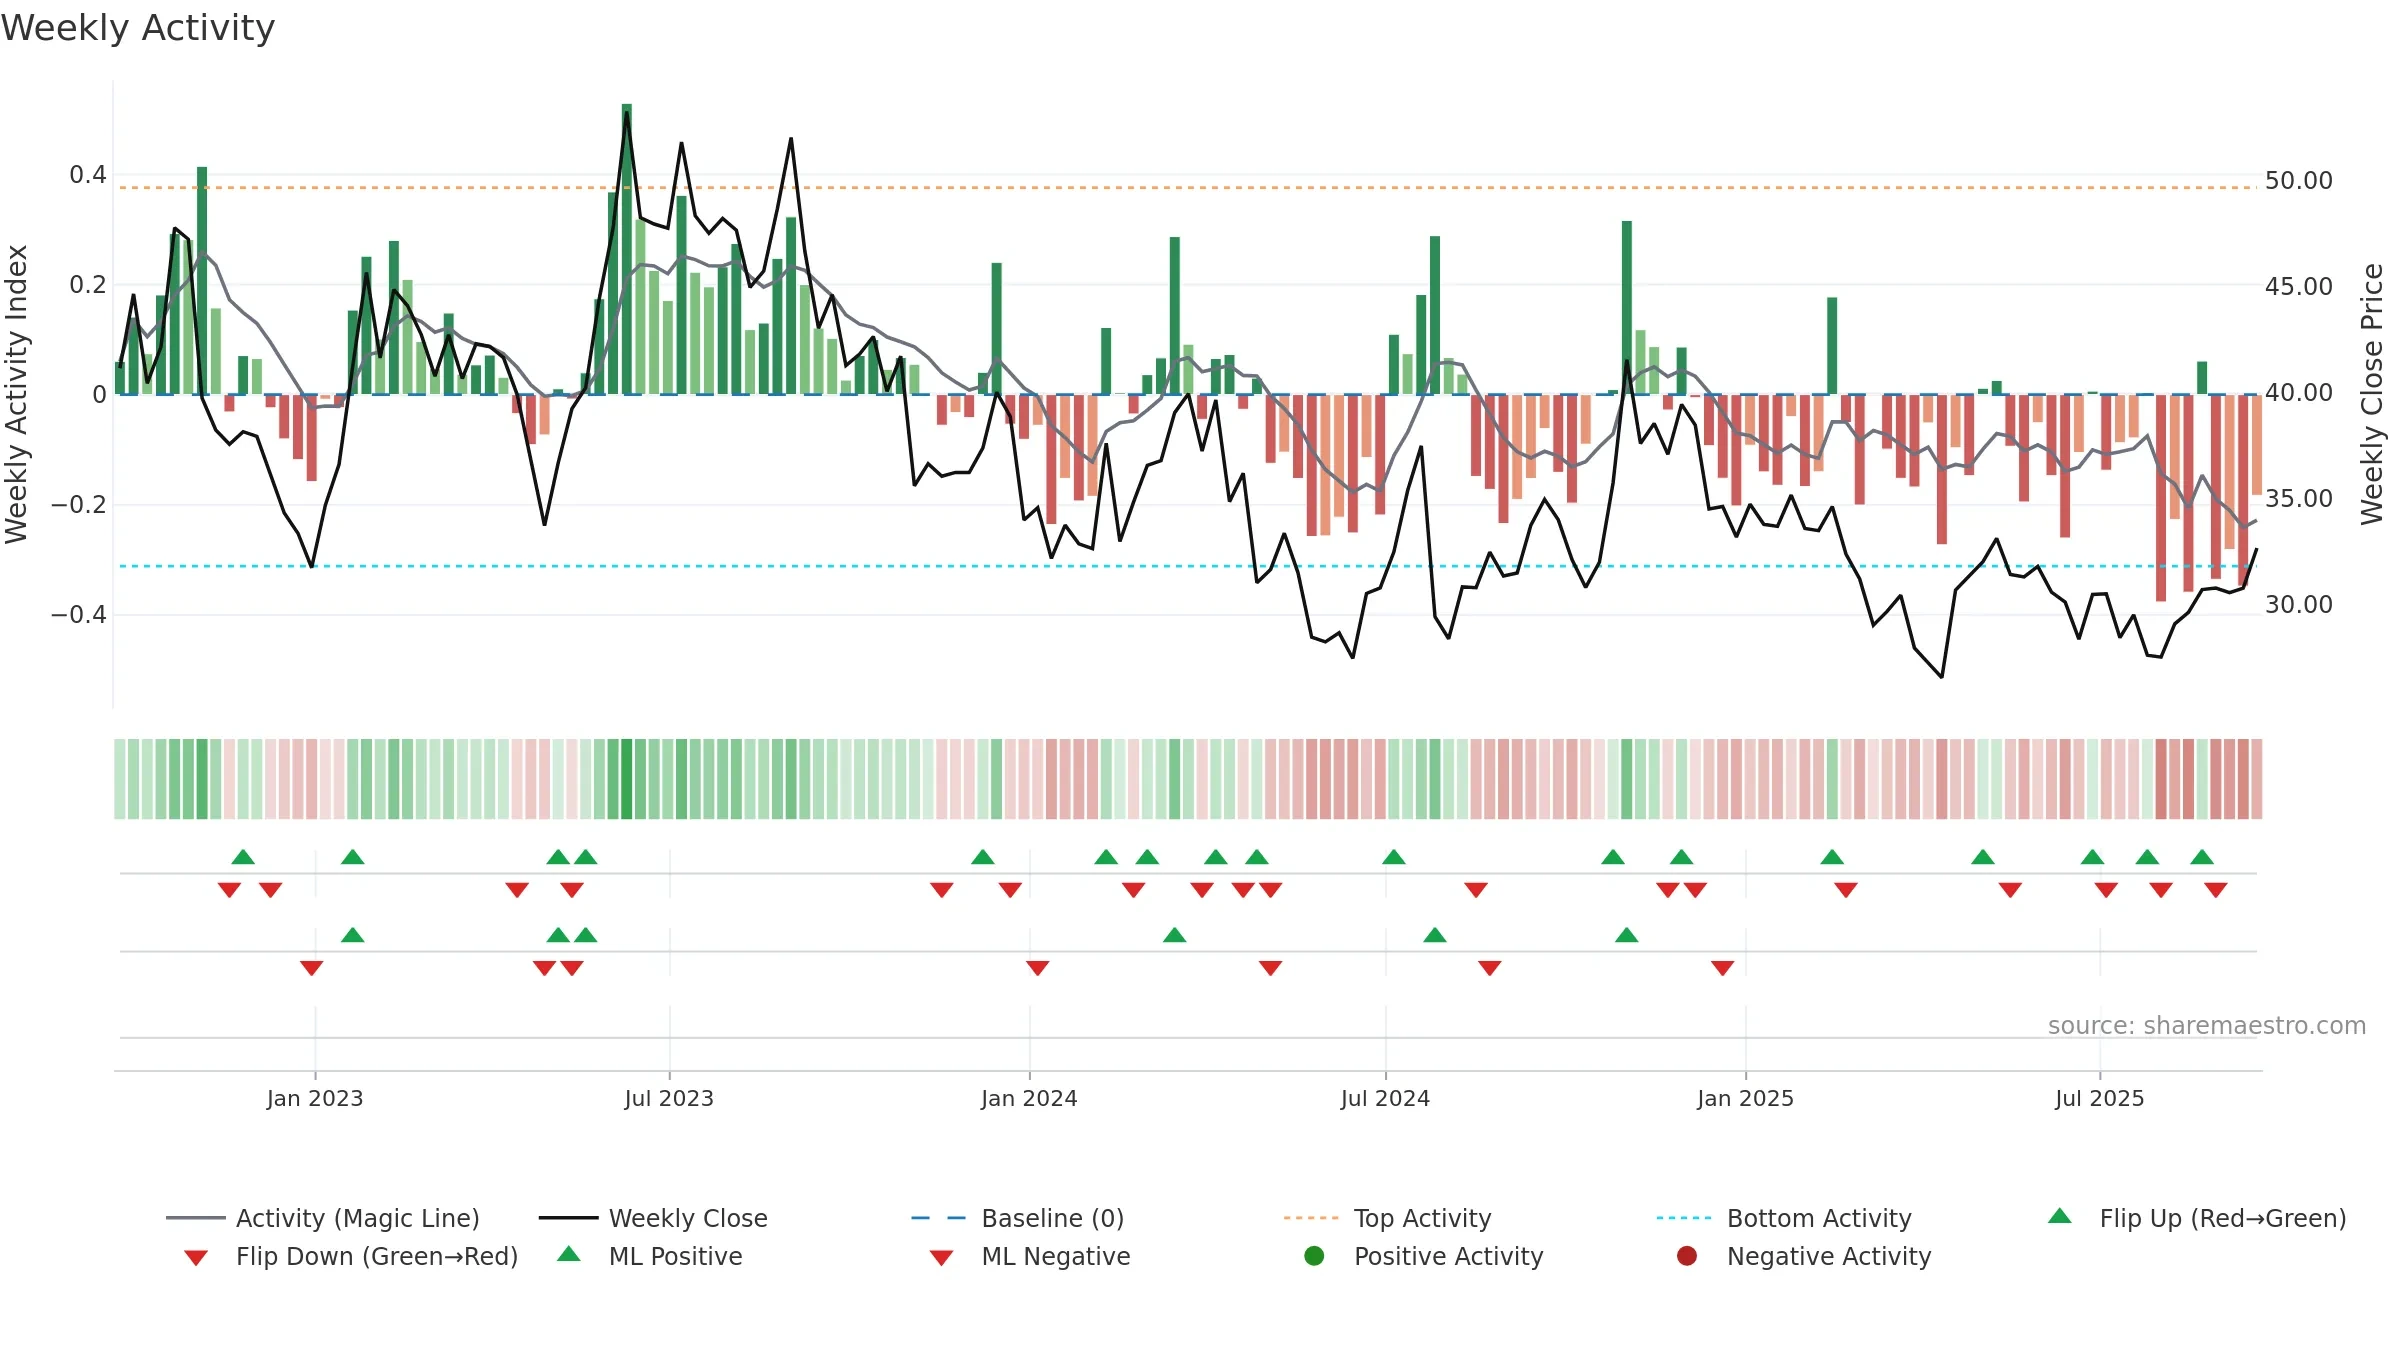The height and width of the screenshot is (1350, 2400).
Task: Click the Weekly Close Price axis title
Action: (x=2372, y=394)
